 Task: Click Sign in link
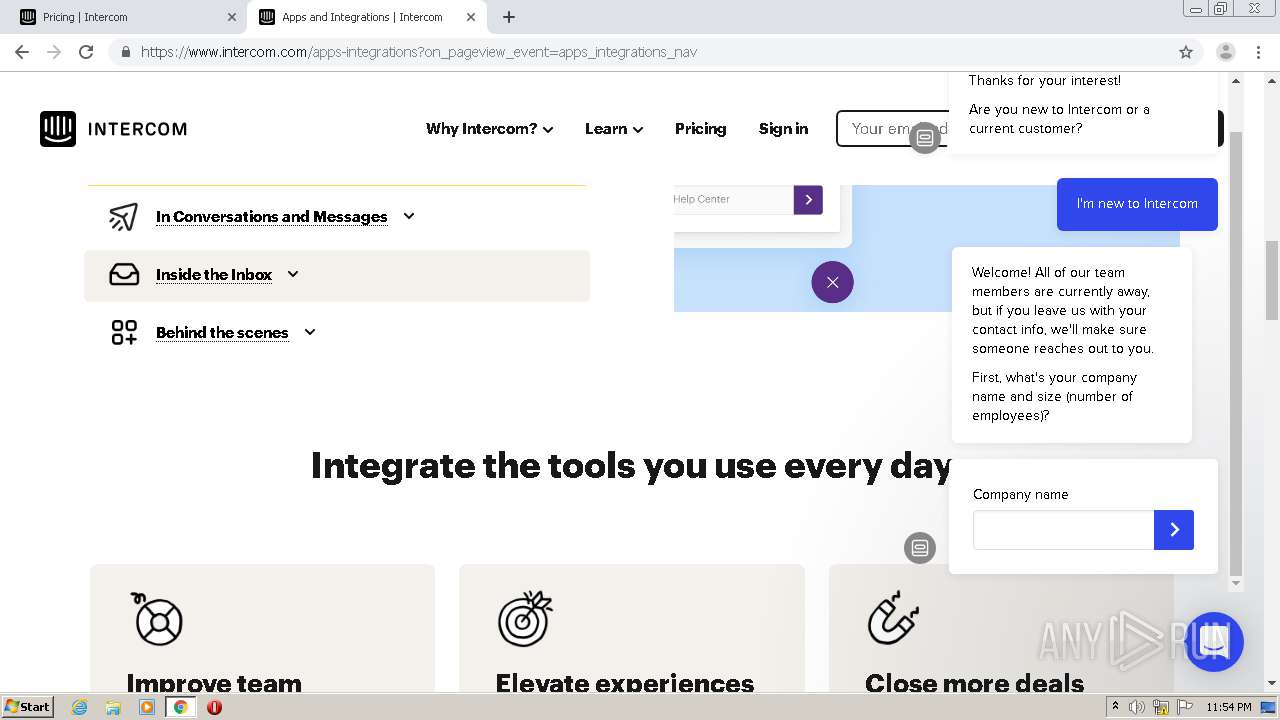pyautogui.click(x=783, y=129)
